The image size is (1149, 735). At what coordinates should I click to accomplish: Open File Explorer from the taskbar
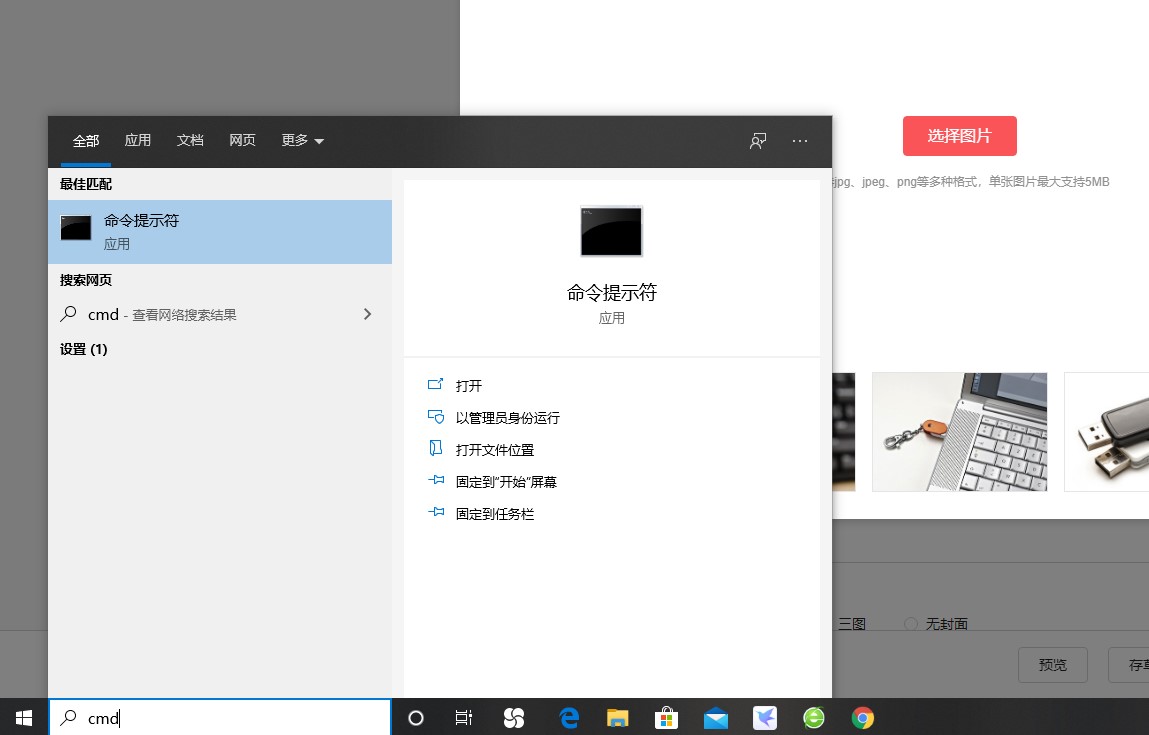(x=617, y=717)
